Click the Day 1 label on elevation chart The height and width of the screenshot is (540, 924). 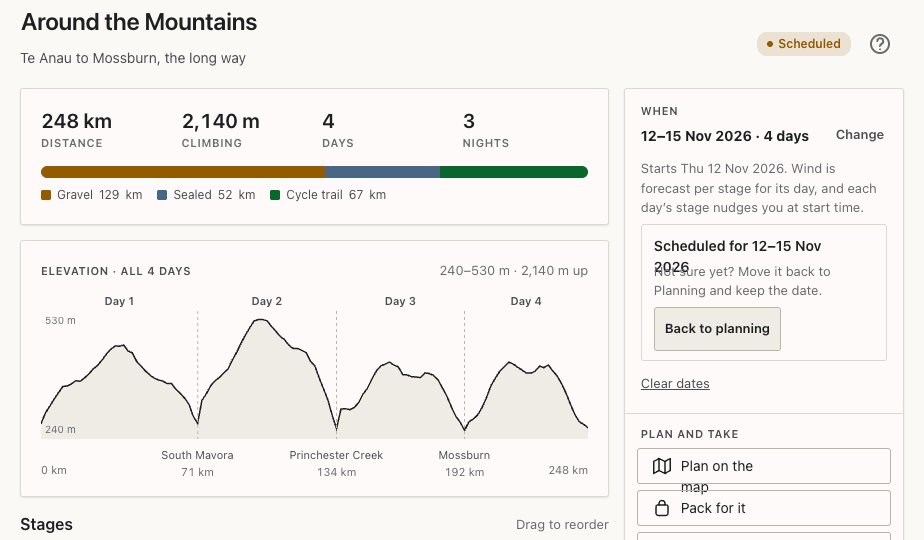(x=119, y=301)
